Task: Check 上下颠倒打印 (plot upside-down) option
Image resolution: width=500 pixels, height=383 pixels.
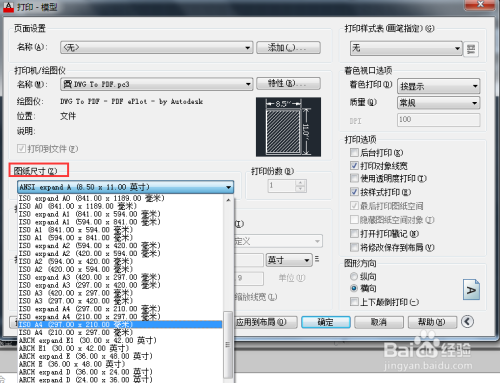Action: (354, 302)
